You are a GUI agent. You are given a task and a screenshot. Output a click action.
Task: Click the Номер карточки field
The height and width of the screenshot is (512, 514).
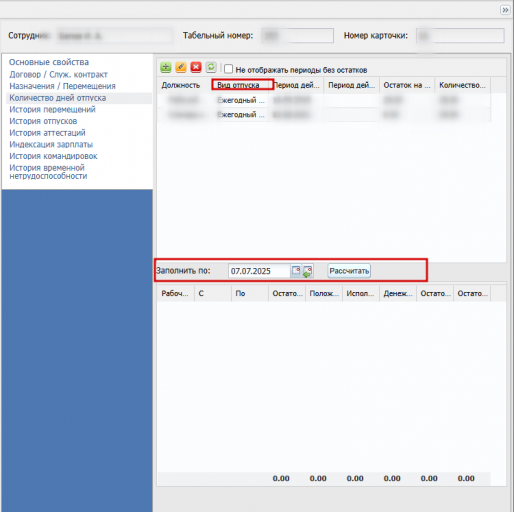coord(460,36)
